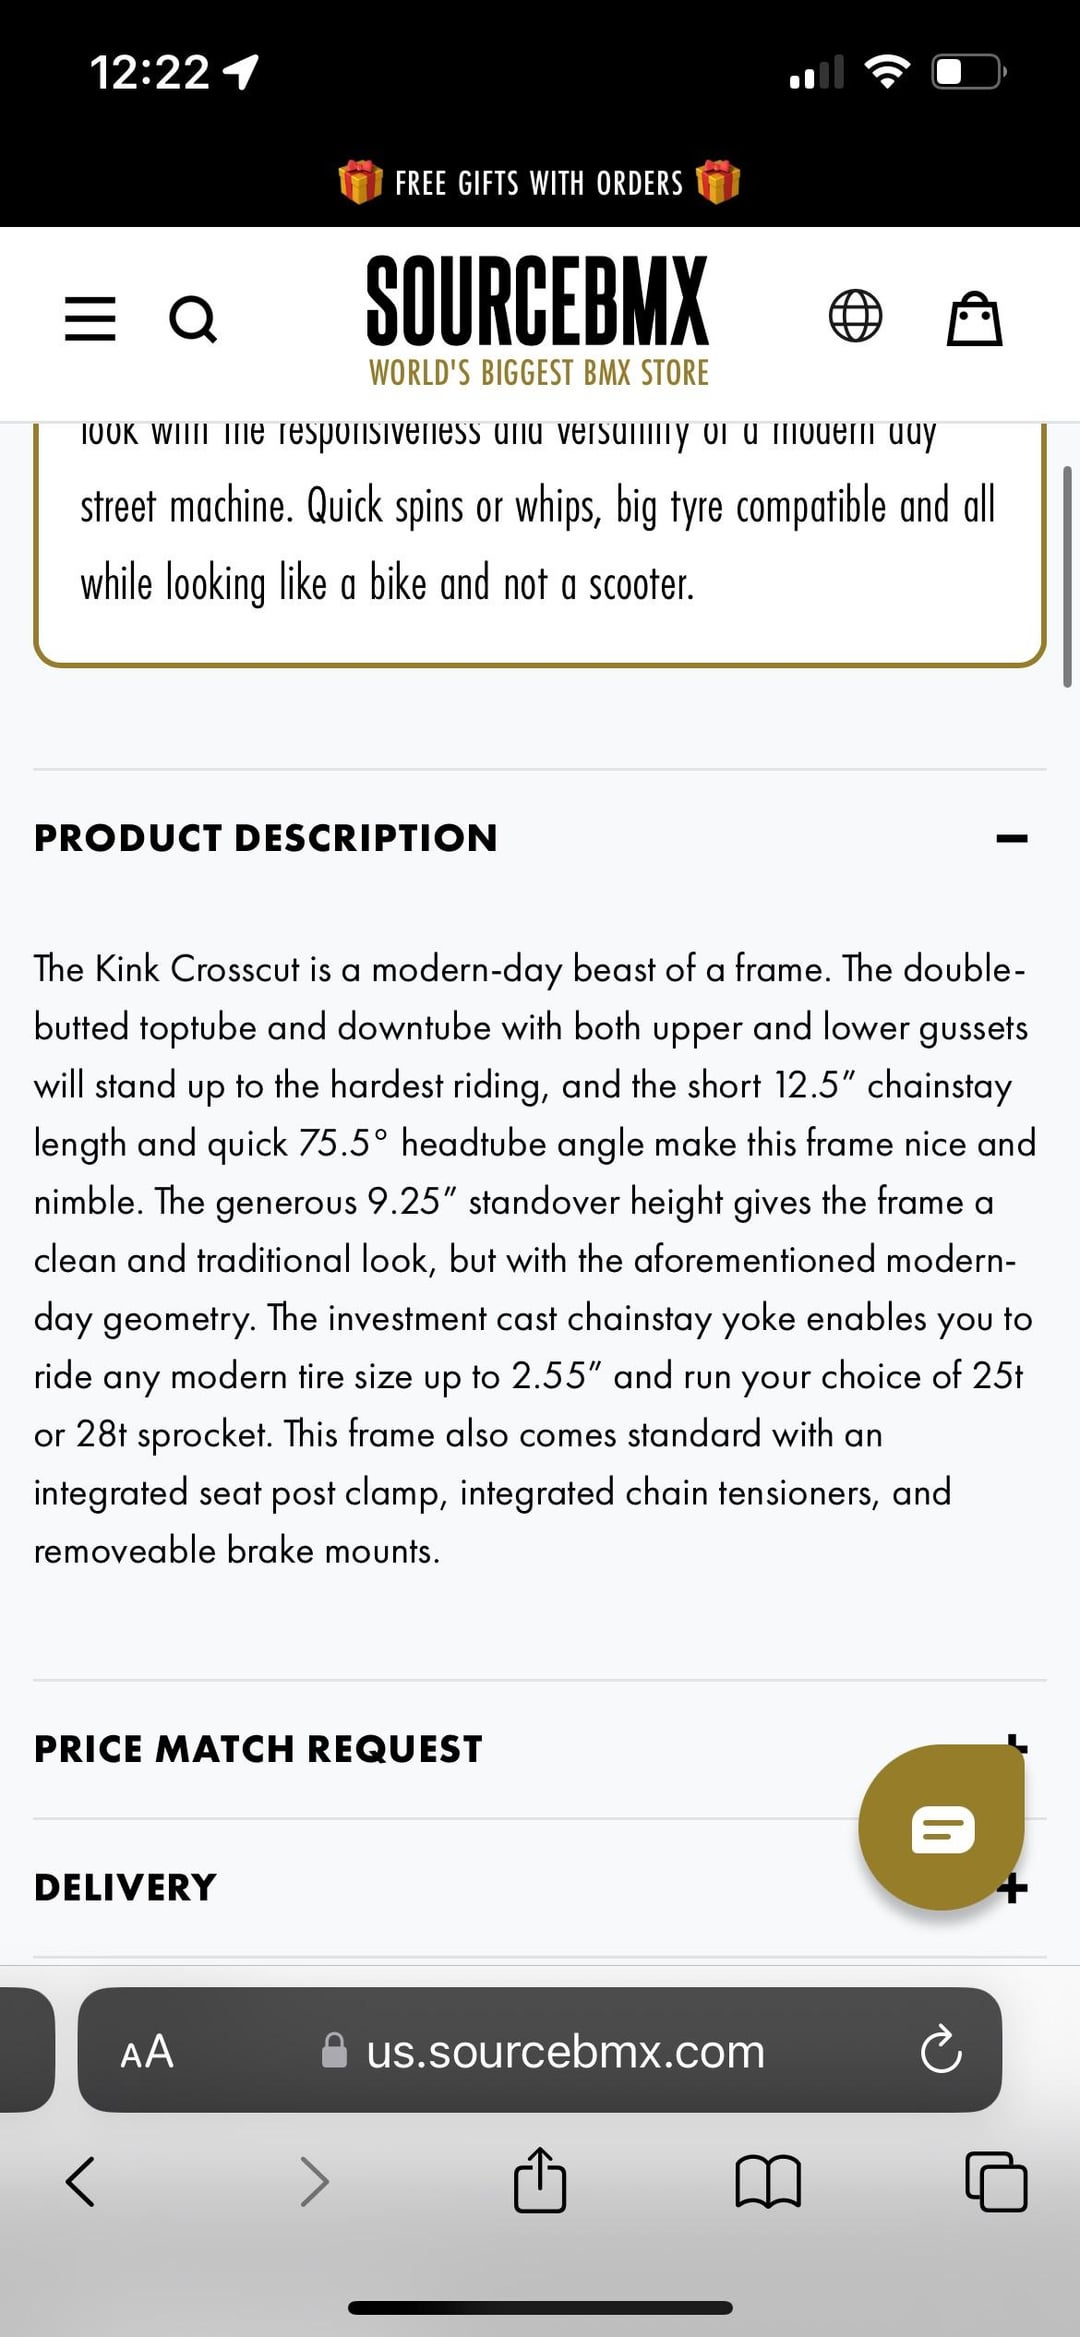The width and height of the screenshot is (1080, 2337).
Task: Open the gold chat bubble widget
Action: coord(941,1827)
